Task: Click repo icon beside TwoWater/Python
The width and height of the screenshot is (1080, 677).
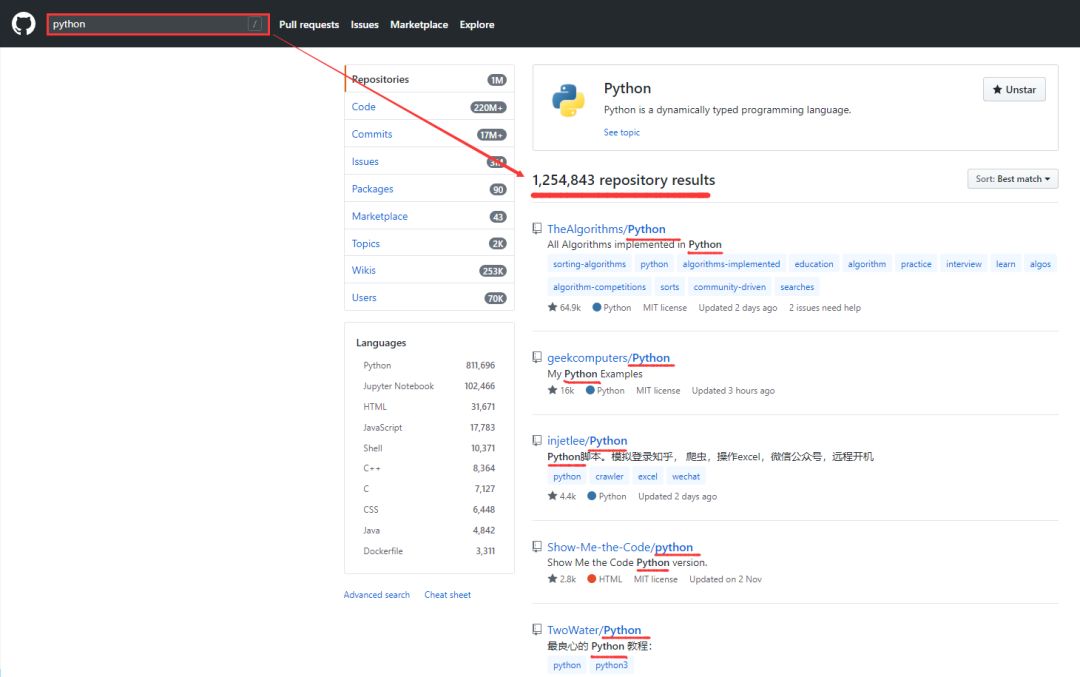Action: click(x=537, y=629)
